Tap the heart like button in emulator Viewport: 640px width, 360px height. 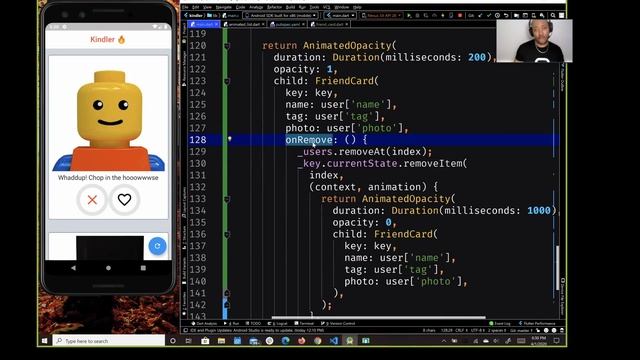(124, 200)
